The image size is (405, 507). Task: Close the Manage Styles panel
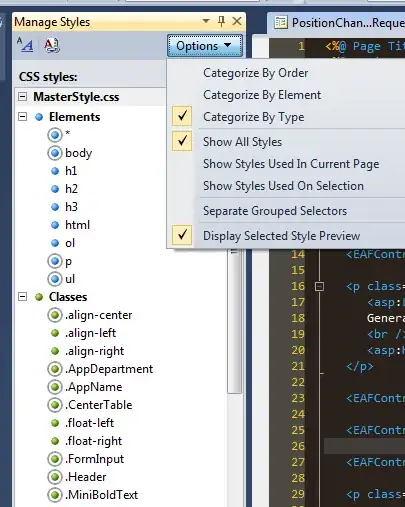pos(237,21)
